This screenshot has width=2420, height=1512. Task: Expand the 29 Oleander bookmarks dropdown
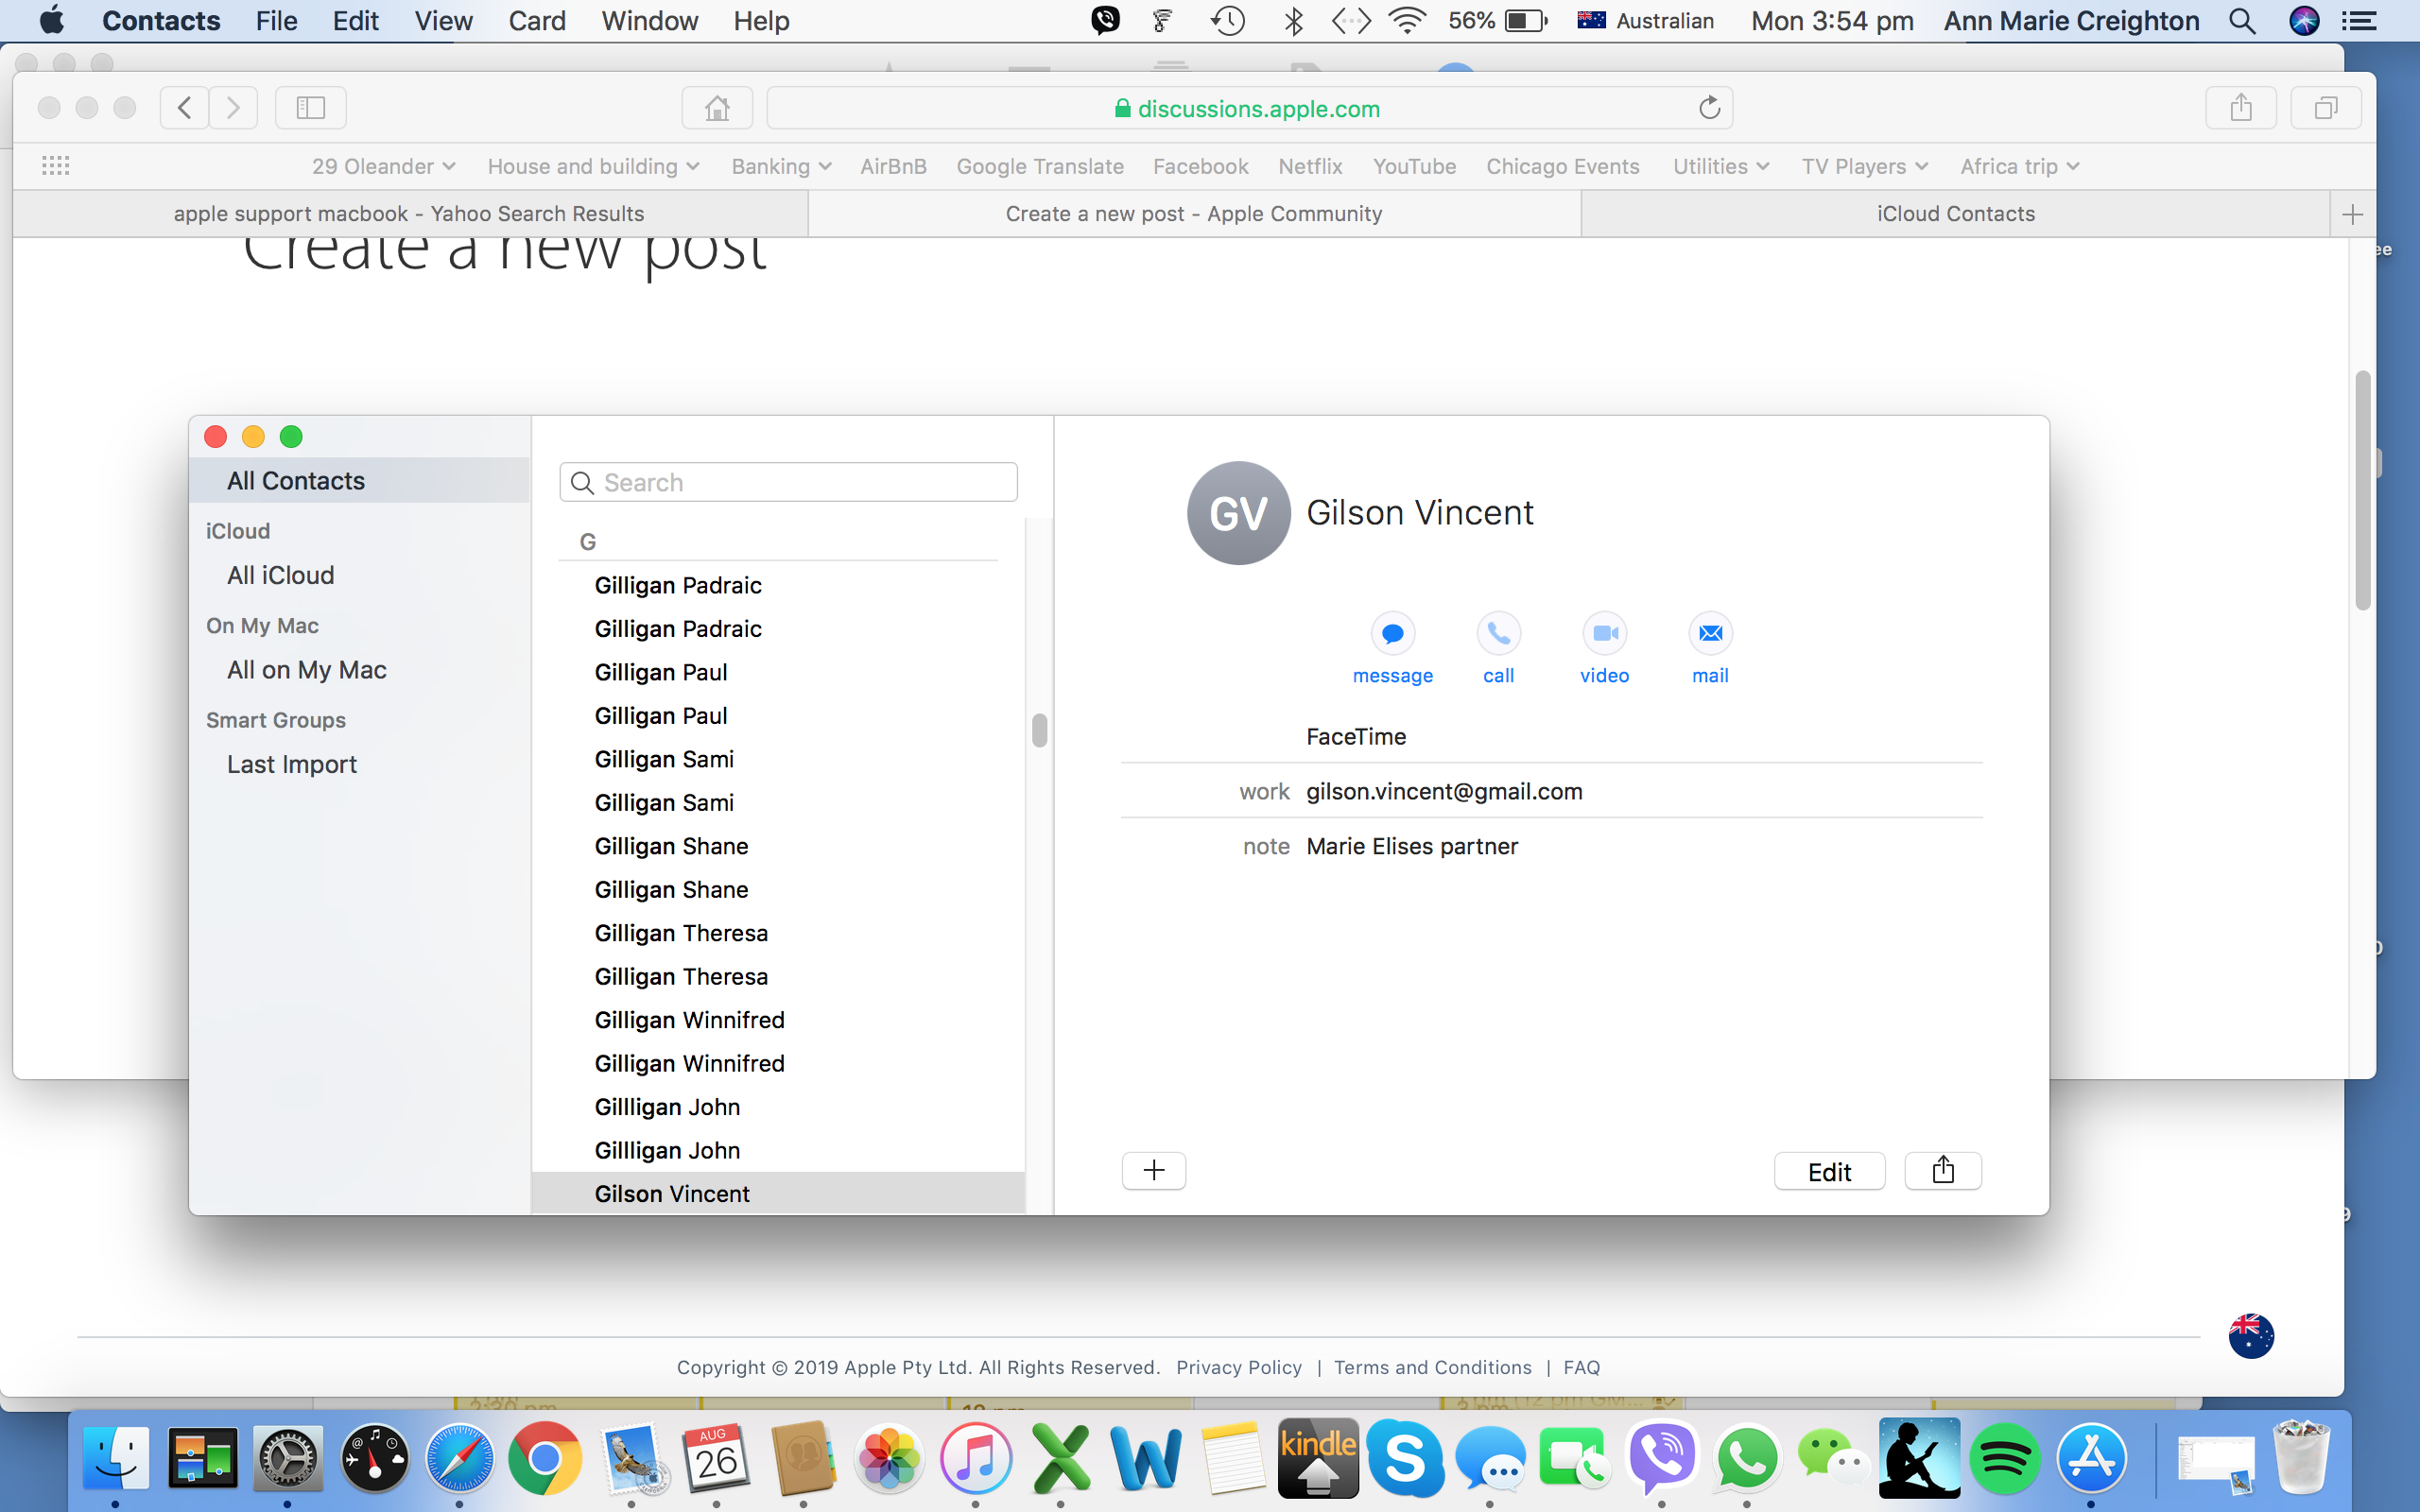pyautogui.click(x=383, y=166)
